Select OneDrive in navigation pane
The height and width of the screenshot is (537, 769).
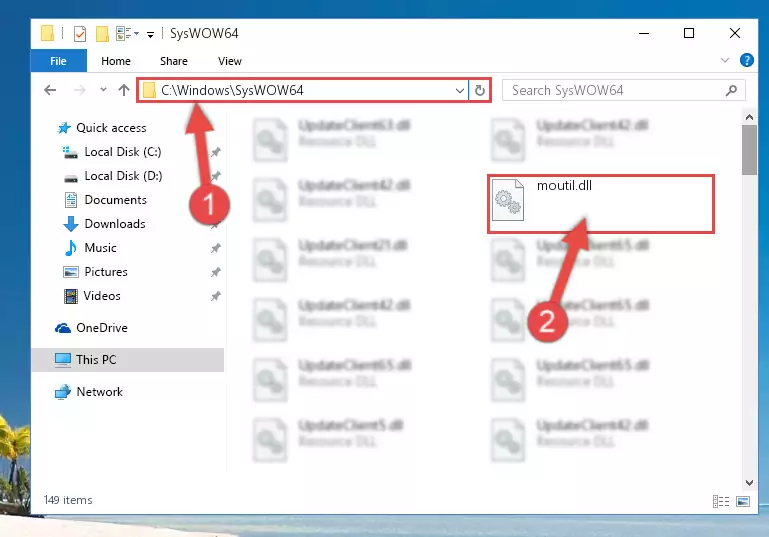click(102, 328)
